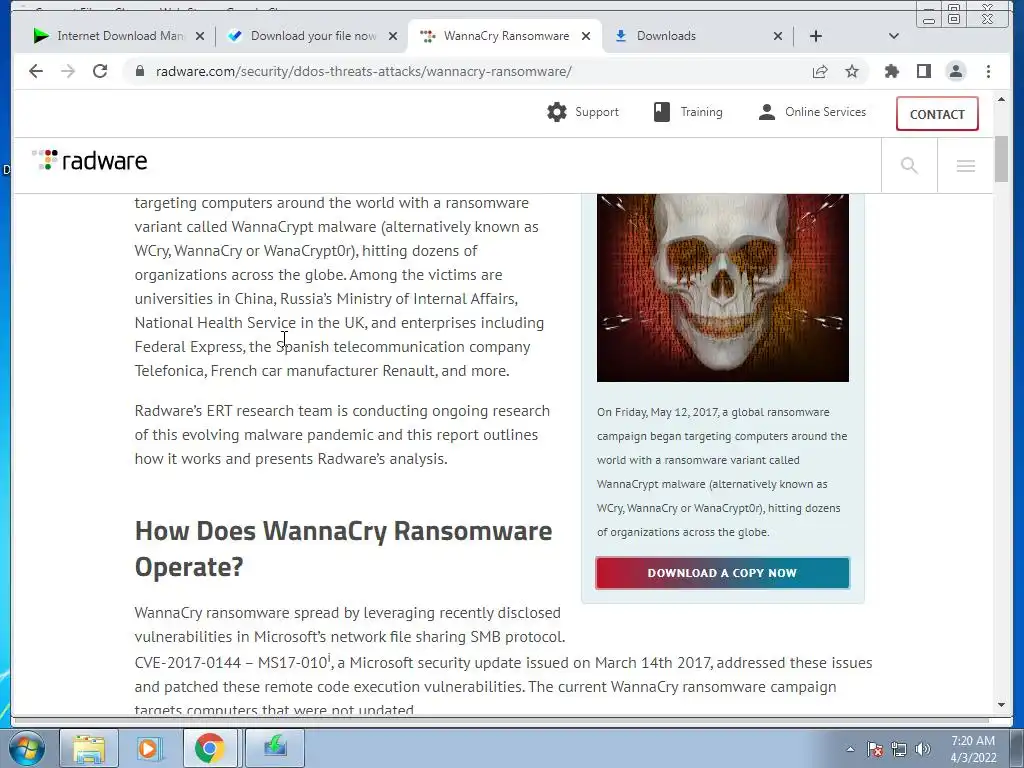The height and width of the screenshot is (768, 1024).
Task: Open the Chrome extensions puzzle menu
Action: pyautogui.click(x=891, y=71)
